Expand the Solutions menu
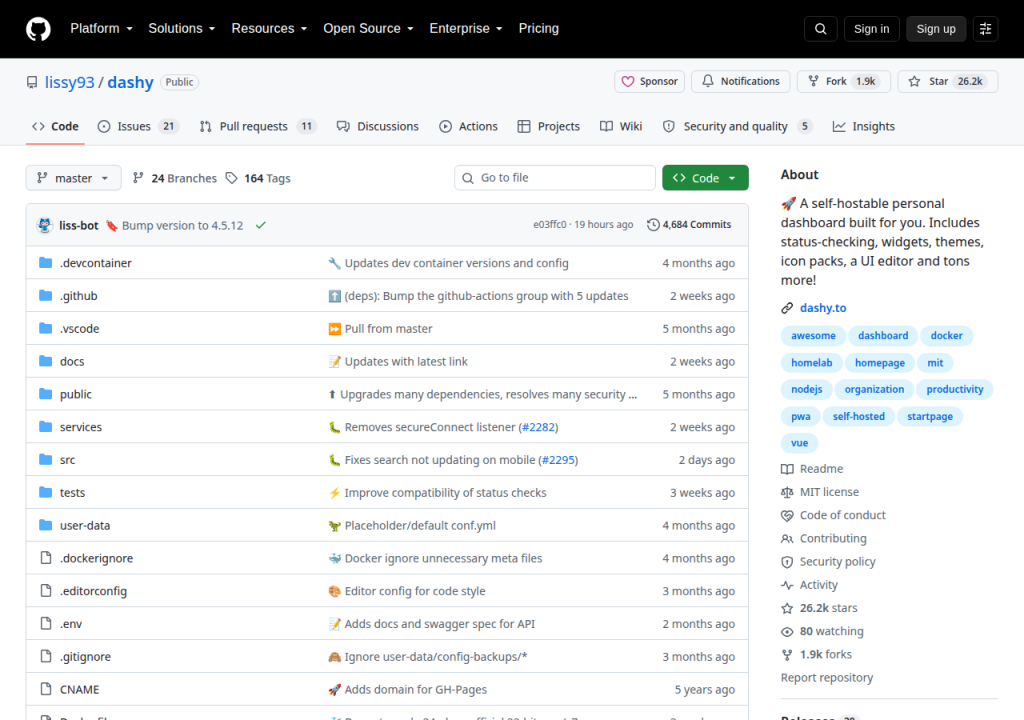 [182, 29]
